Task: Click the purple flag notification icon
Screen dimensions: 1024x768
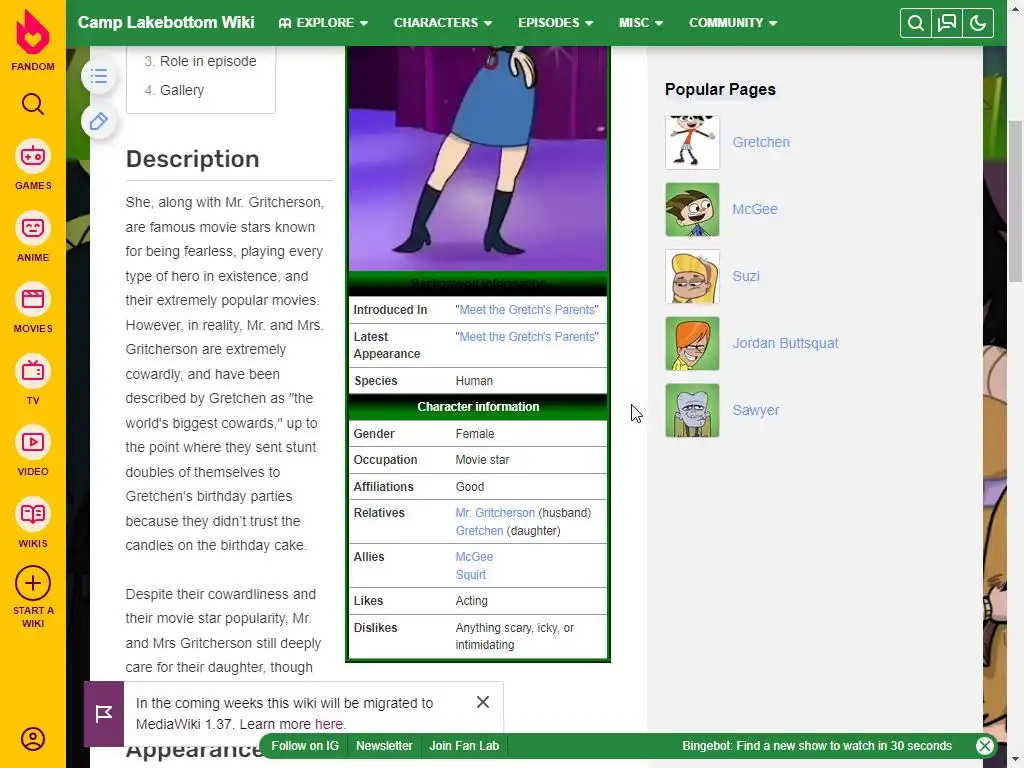Action: [x=104, y=714]
